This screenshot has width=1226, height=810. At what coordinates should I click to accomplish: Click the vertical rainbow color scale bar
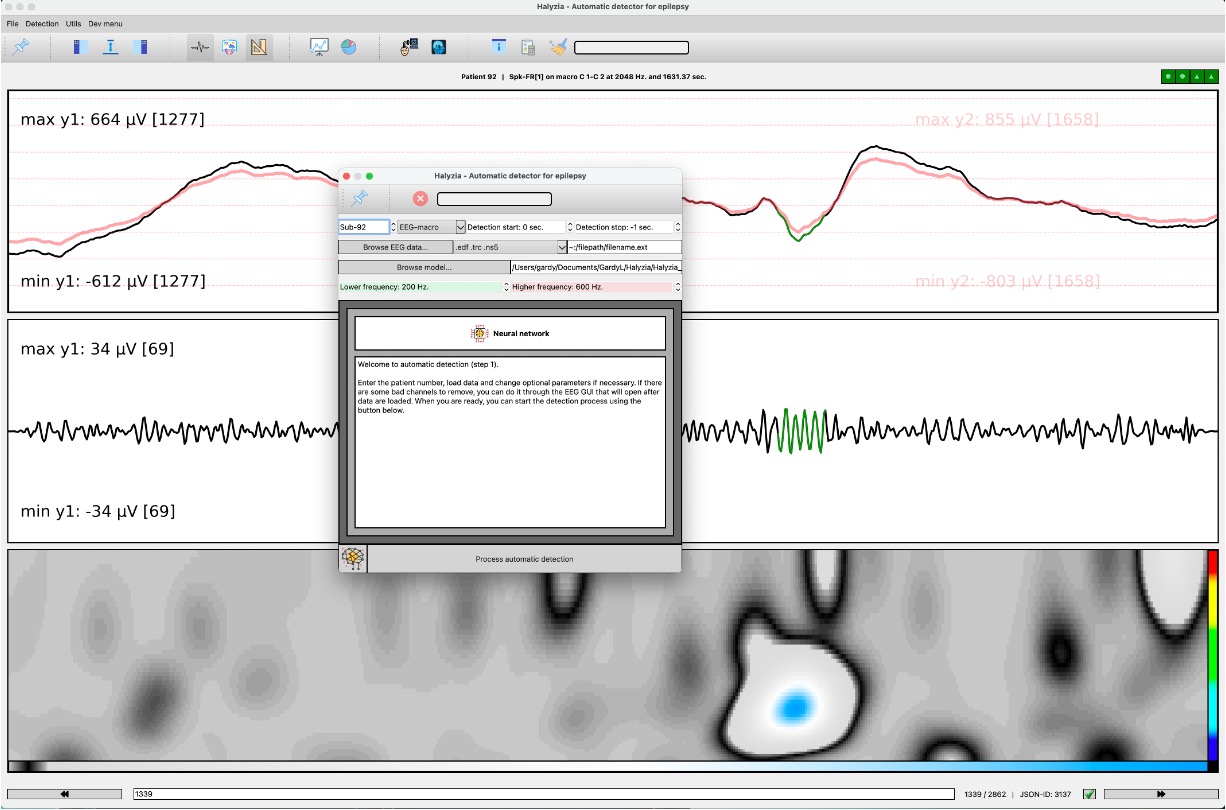tap(1212, 655)
